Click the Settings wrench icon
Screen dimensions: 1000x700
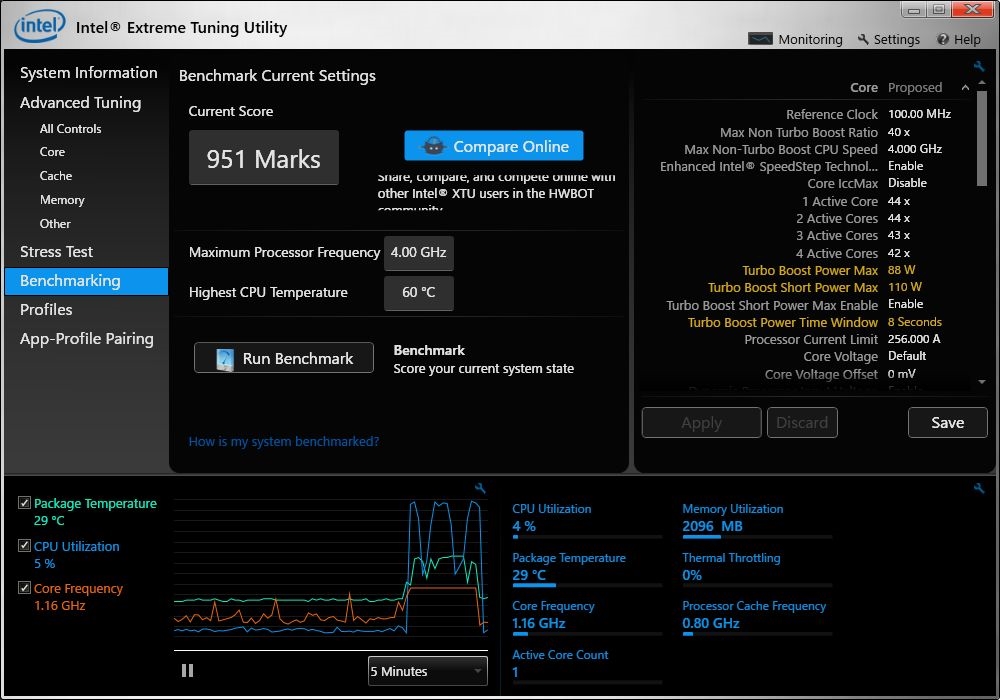pos(863,39)
